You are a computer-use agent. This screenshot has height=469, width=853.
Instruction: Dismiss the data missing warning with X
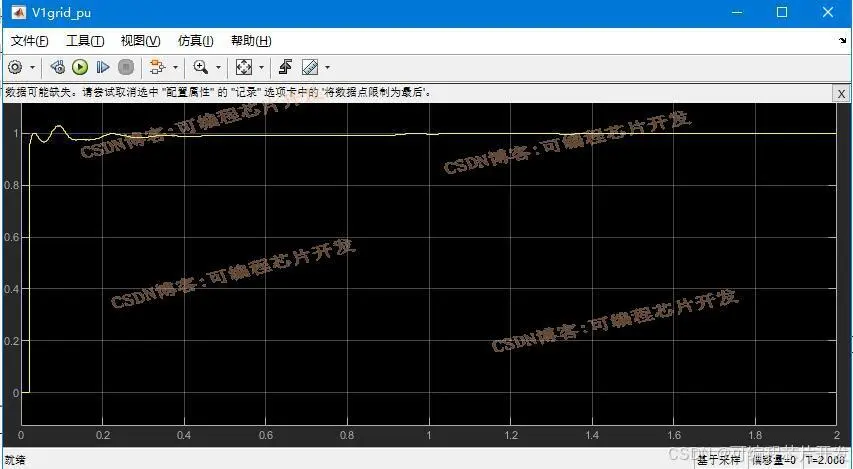[841, 94]
